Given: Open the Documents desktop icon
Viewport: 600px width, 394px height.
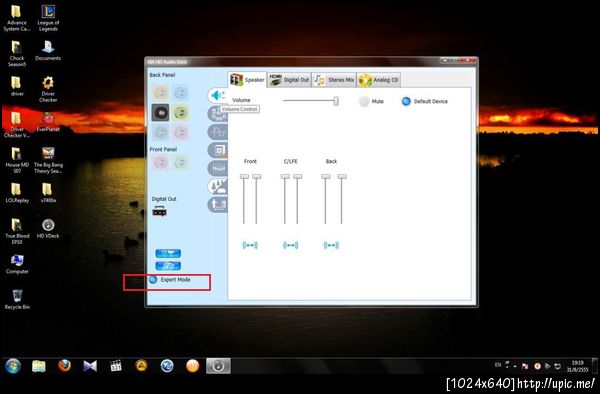Looking at the screenshot, I should 48,50.
